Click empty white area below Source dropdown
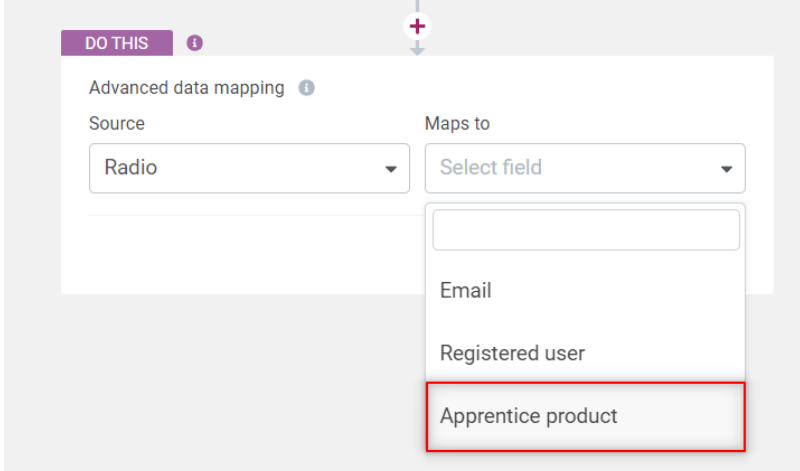The image size is (800, 471). point(245,255)
